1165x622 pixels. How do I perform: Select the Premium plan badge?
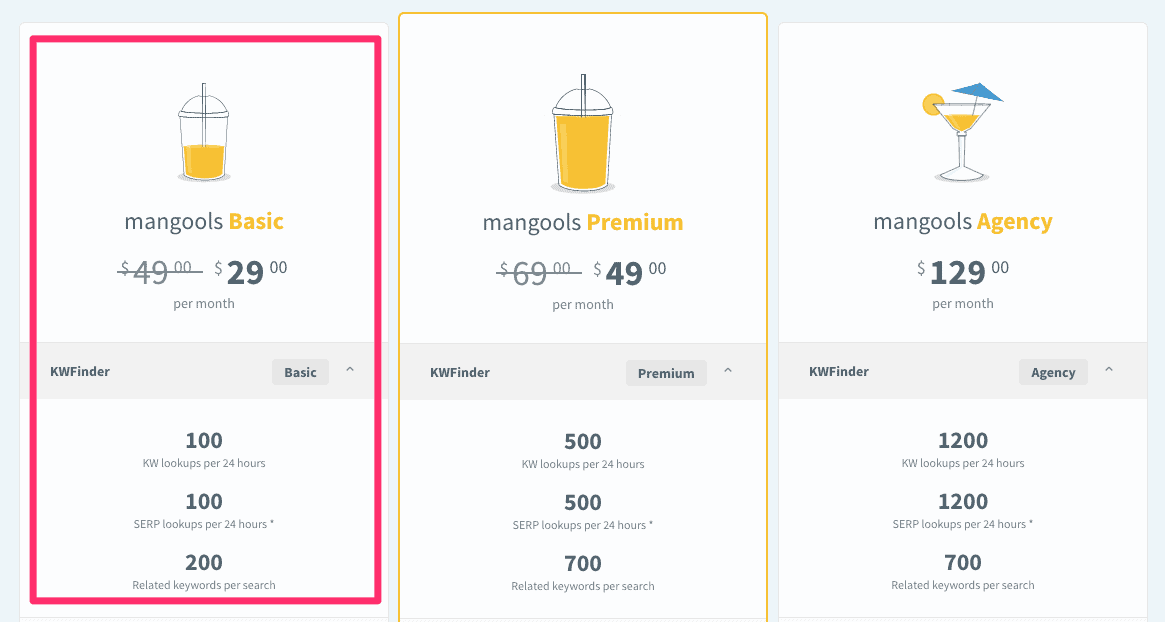tap(666, 373)
